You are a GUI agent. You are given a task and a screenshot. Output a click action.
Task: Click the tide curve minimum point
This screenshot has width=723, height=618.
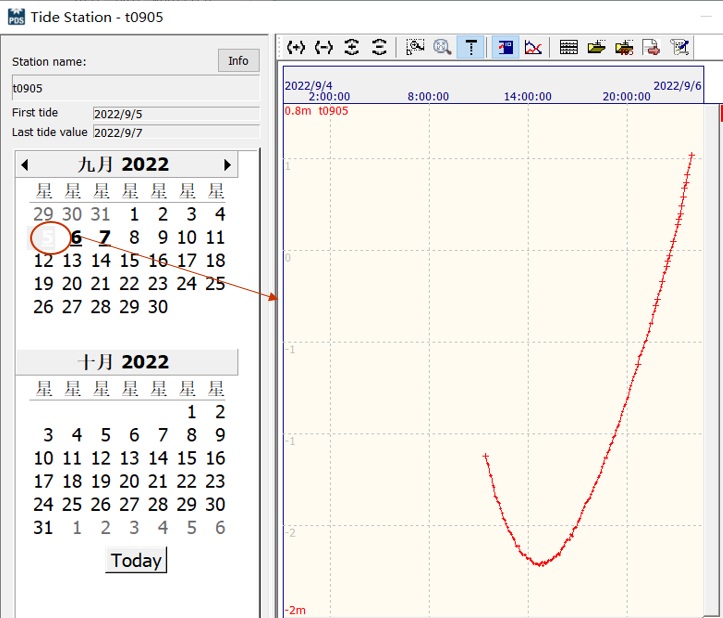tap(540, 564)
